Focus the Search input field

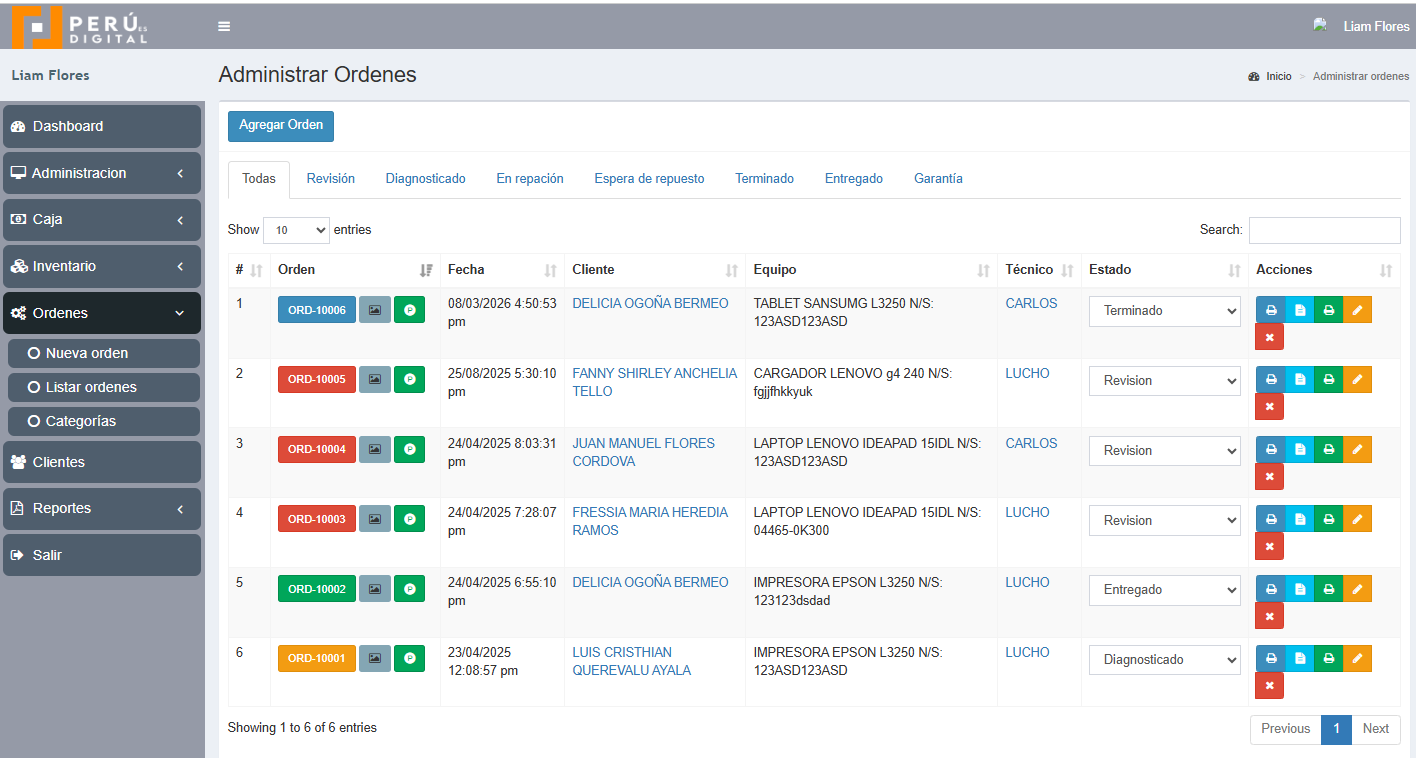coord(1325,230)
